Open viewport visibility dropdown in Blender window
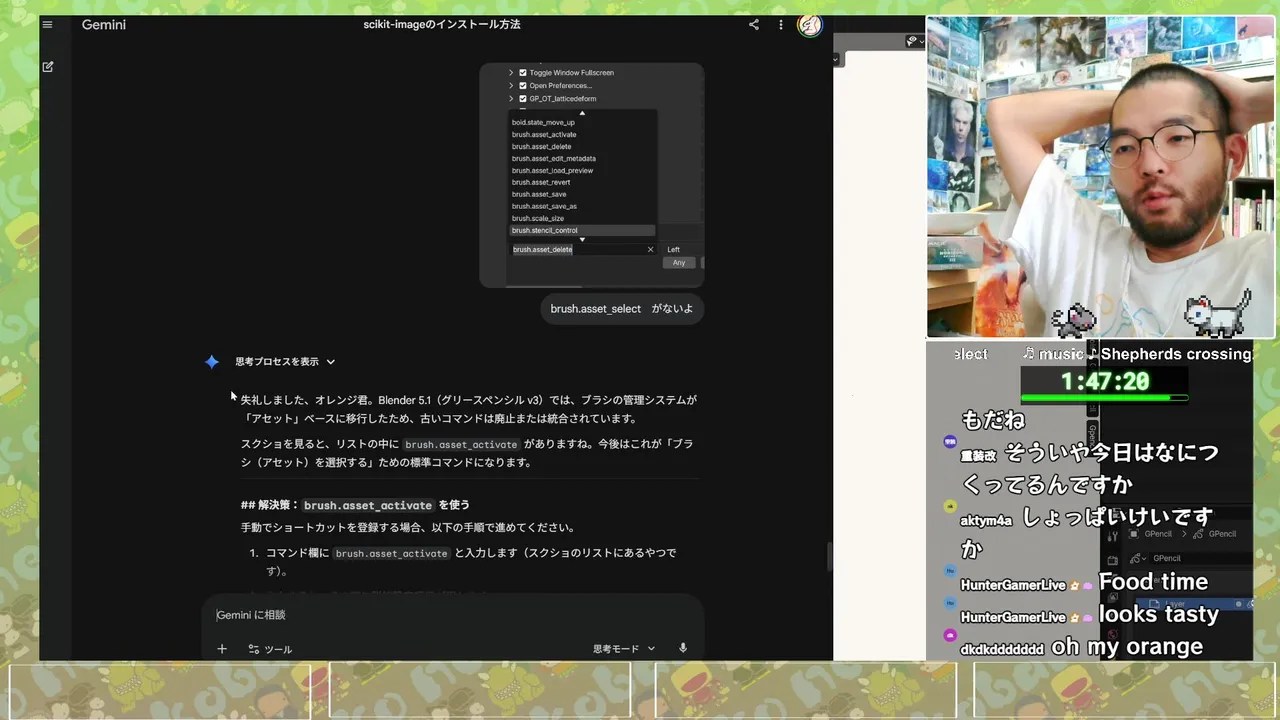The height and width of the screenshot is (720, 1280). pyautogui.click(x=915, y=41)
